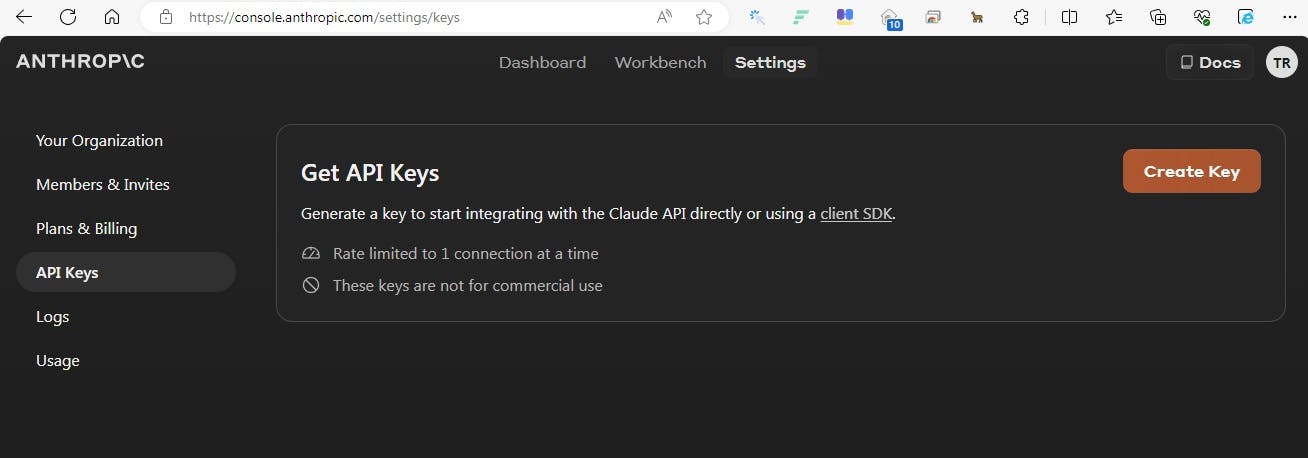
Task: Click the Anthropic logo
Action: coord(80,62)
